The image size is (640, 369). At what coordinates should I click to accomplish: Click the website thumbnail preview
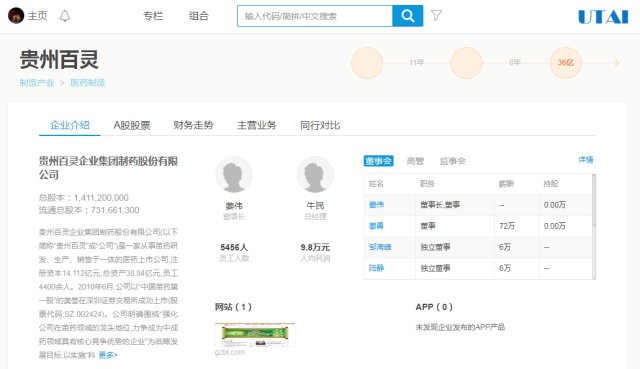[255, 335]
